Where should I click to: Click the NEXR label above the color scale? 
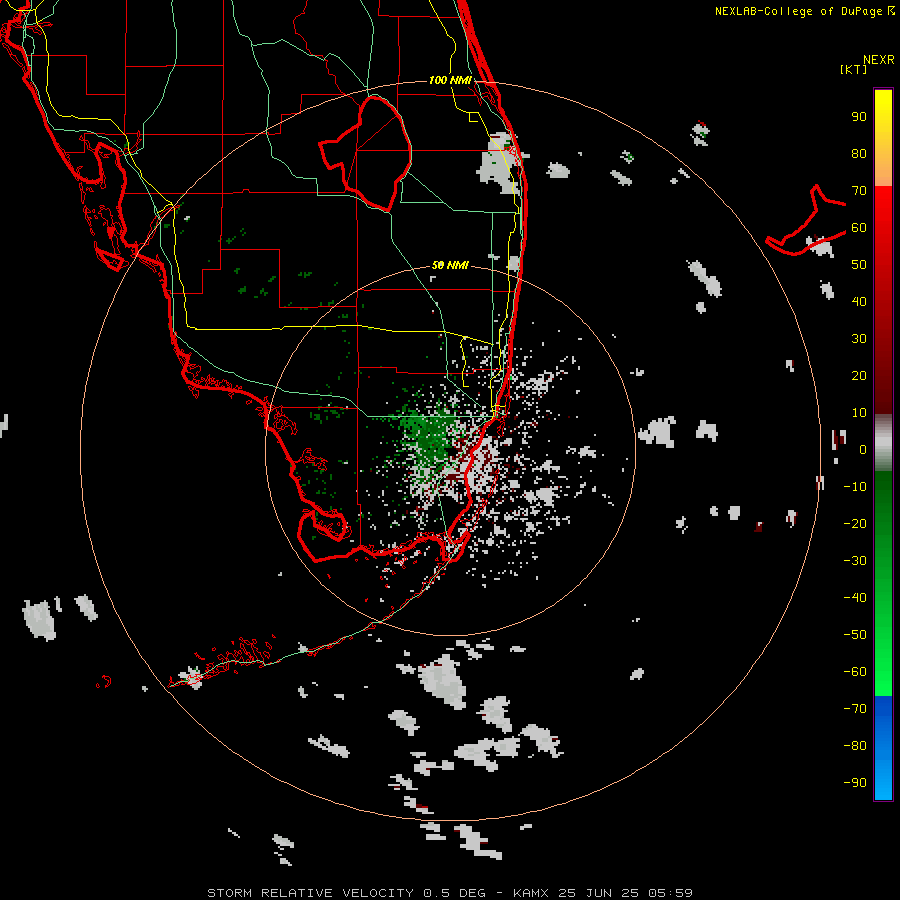click(x=879, y=60)
